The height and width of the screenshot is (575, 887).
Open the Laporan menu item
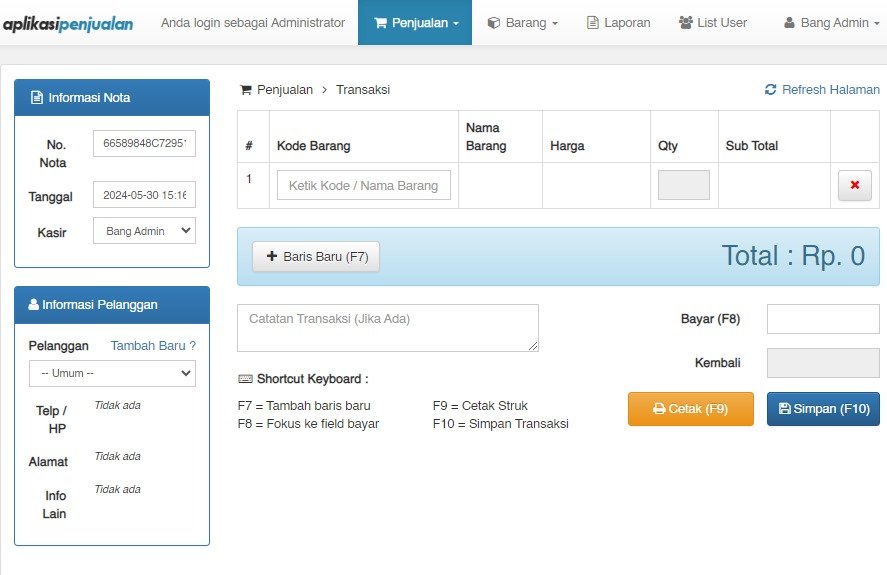click(618, 23)
